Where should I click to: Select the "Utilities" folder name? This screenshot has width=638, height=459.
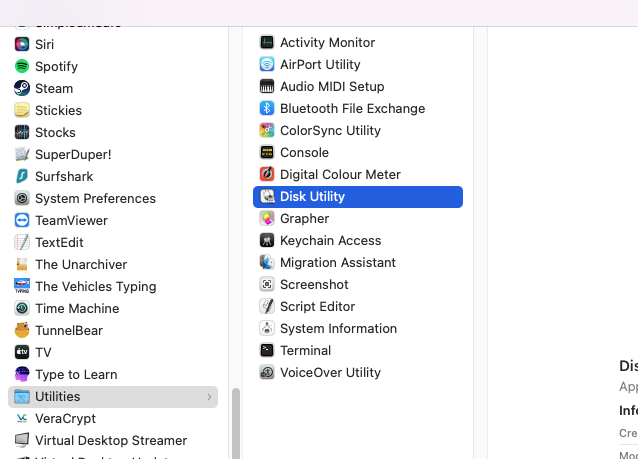click(57, 396)
